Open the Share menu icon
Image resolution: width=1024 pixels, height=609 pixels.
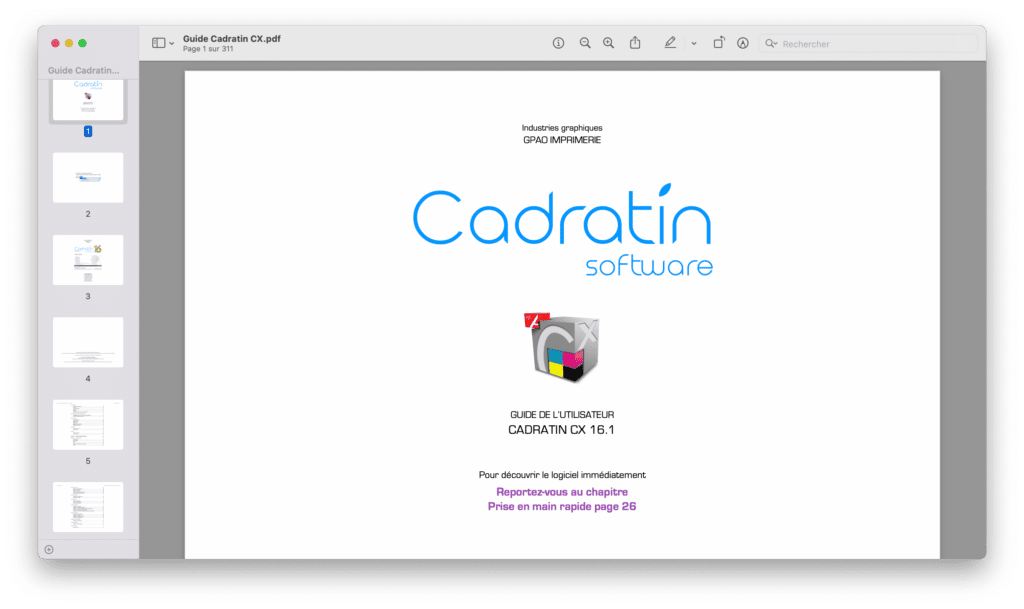tap(635, 43)
